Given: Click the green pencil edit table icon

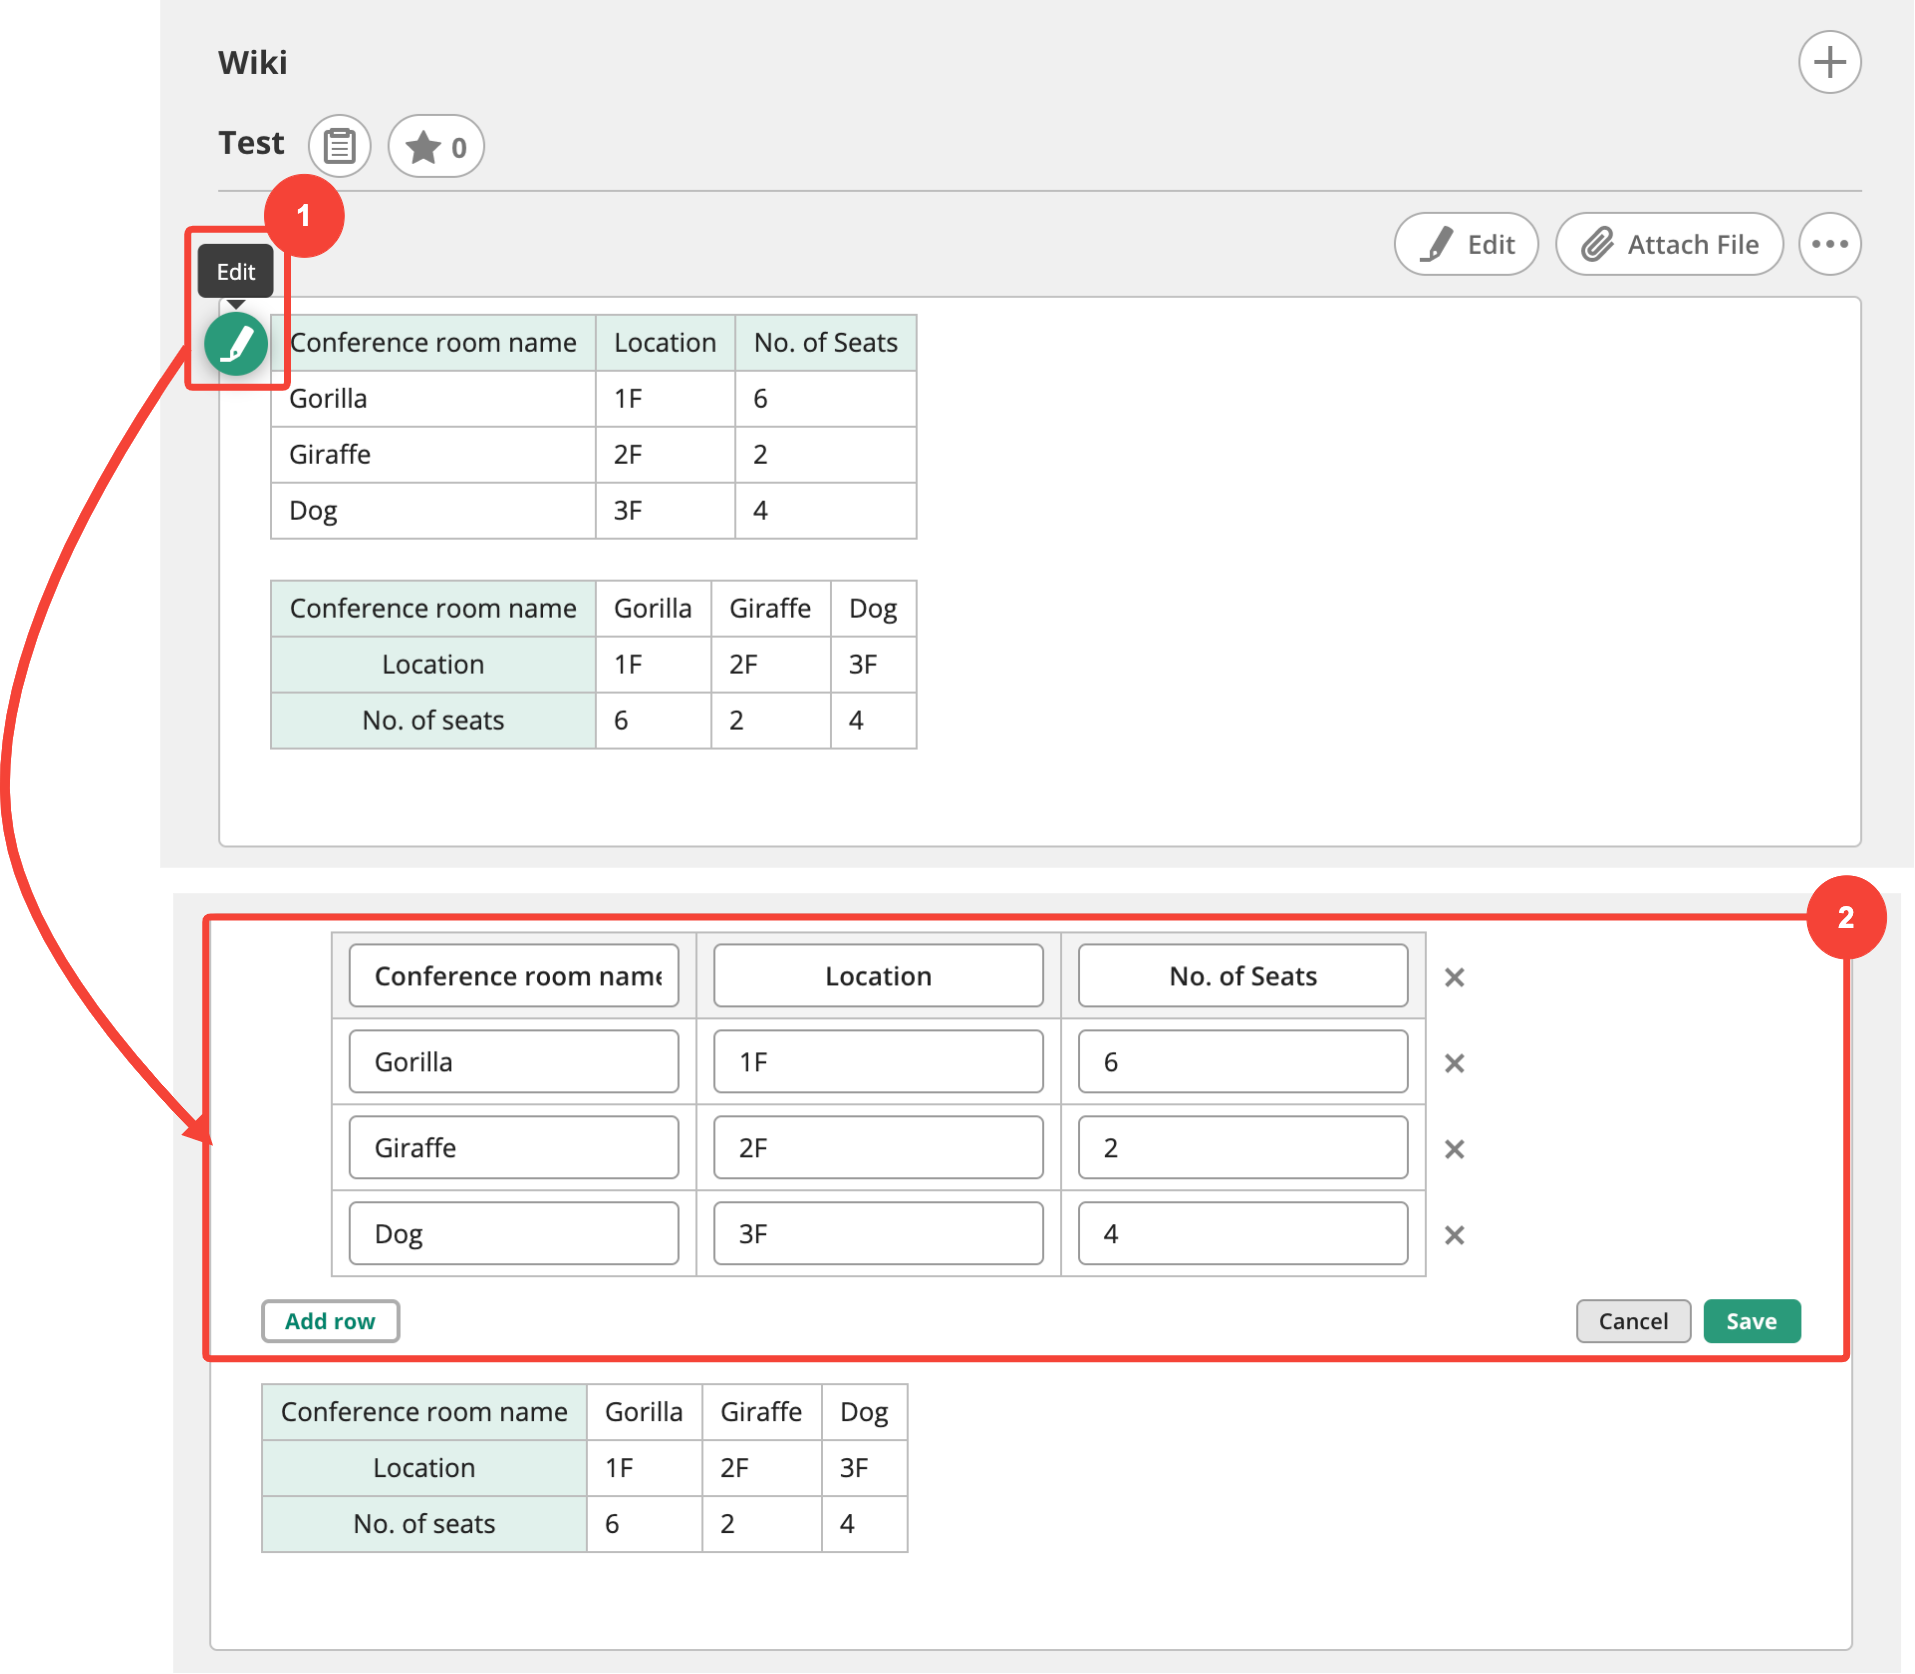Looking at the screenshot, I should tap(236, 345).
